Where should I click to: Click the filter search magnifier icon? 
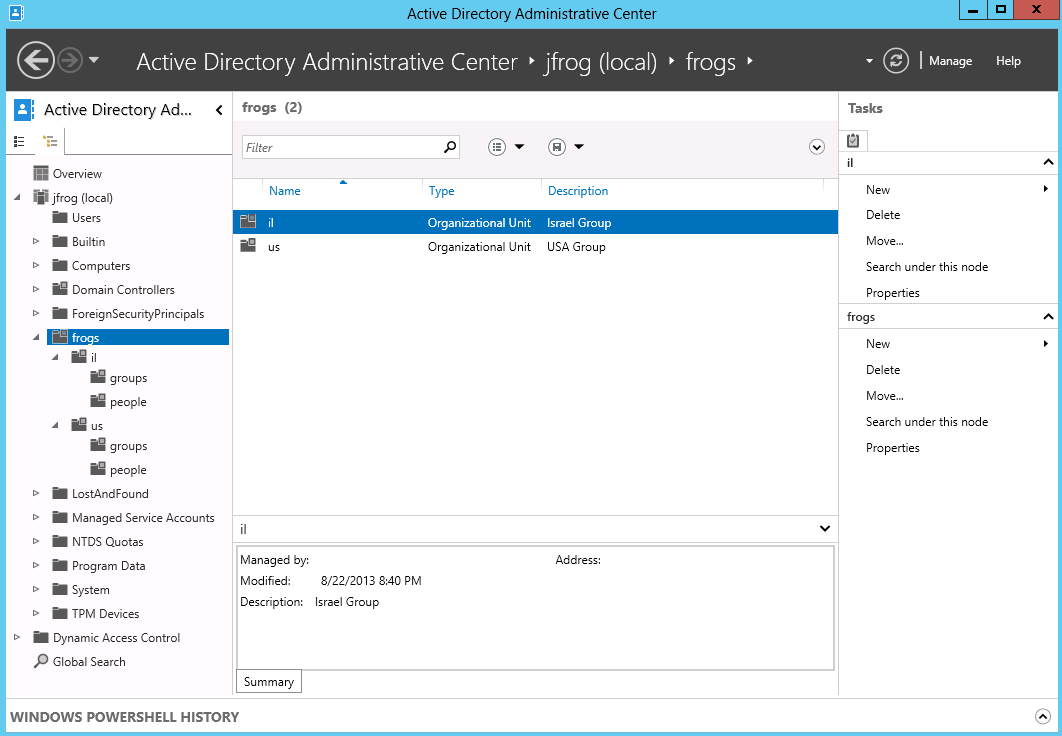tap(450, 147)
